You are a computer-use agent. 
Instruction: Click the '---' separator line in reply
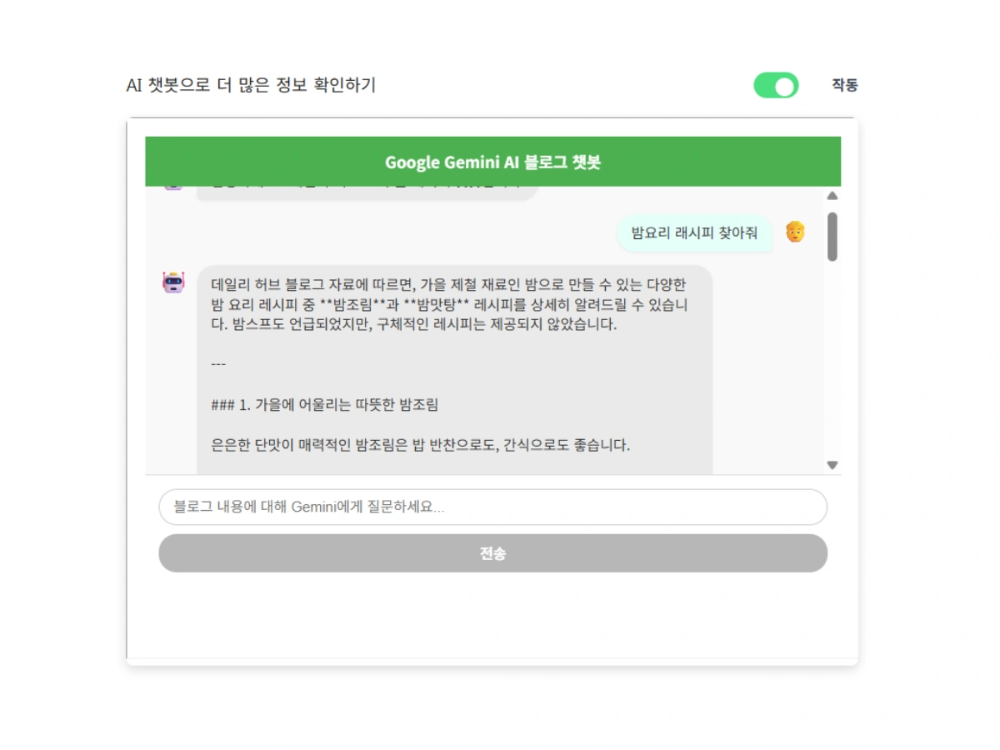pos(218,364)
